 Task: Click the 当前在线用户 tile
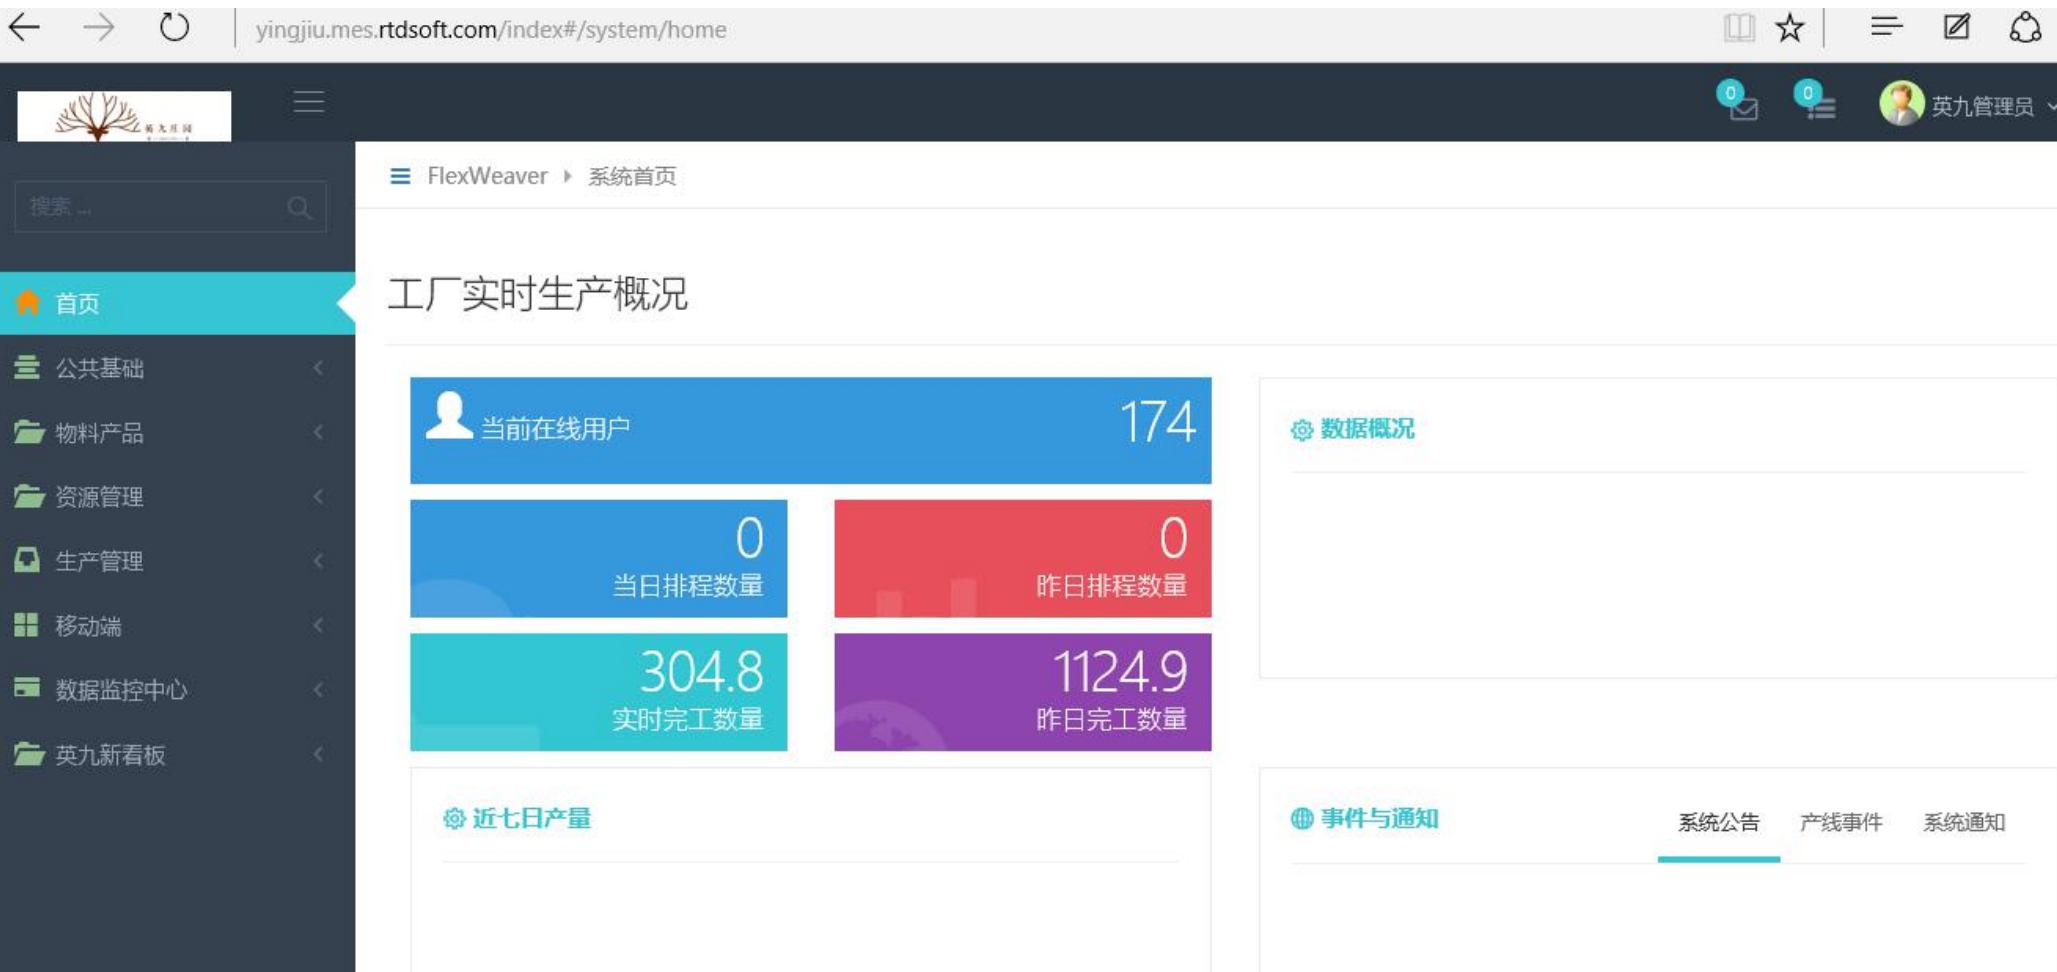[x=810, y=430]
